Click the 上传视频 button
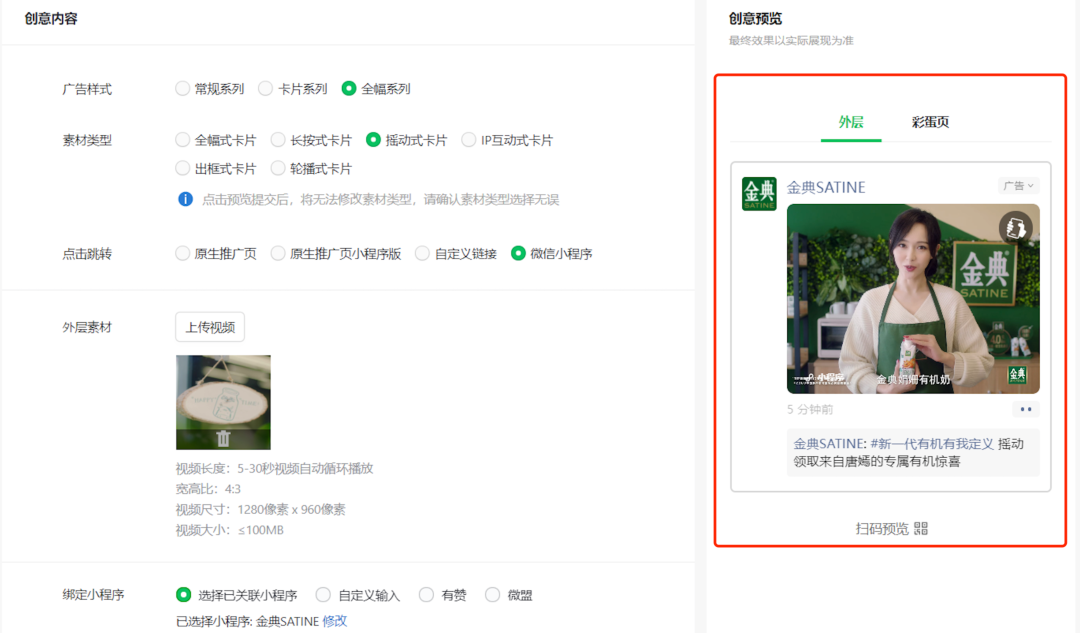Screen dimensions: 1080x633 210,327
